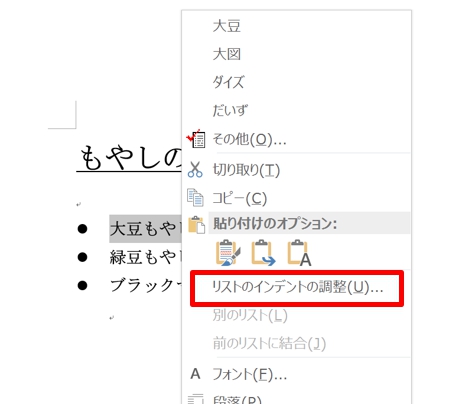Screen dimensions: 458x404
Task: Click the その他 spelling checklist icon
Action: click(196, 139)
